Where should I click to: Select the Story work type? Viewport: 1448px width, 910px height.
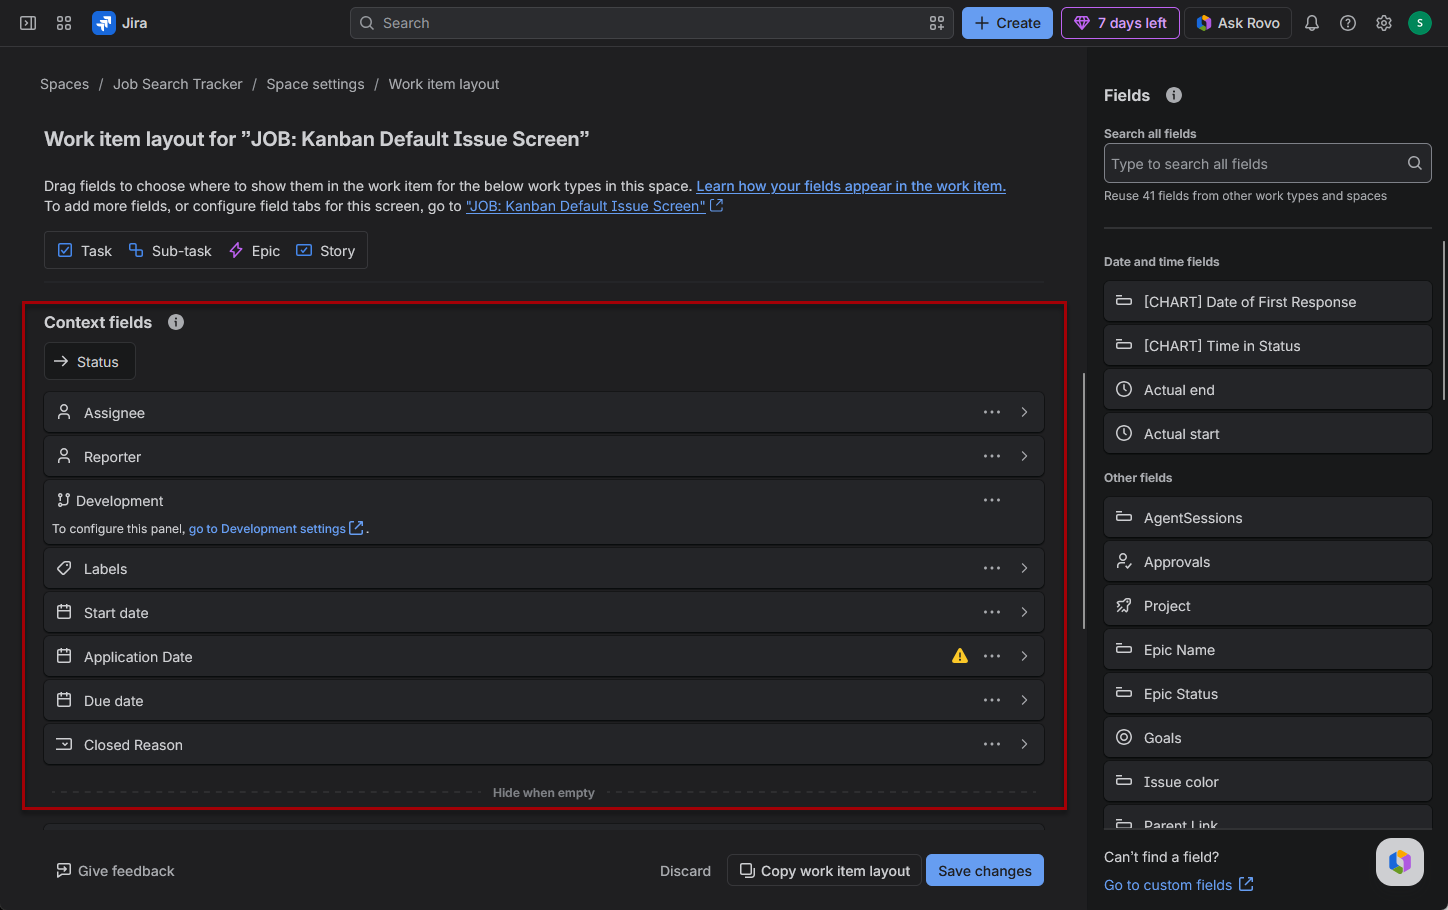pyautogui.click(x=326, y=250)
